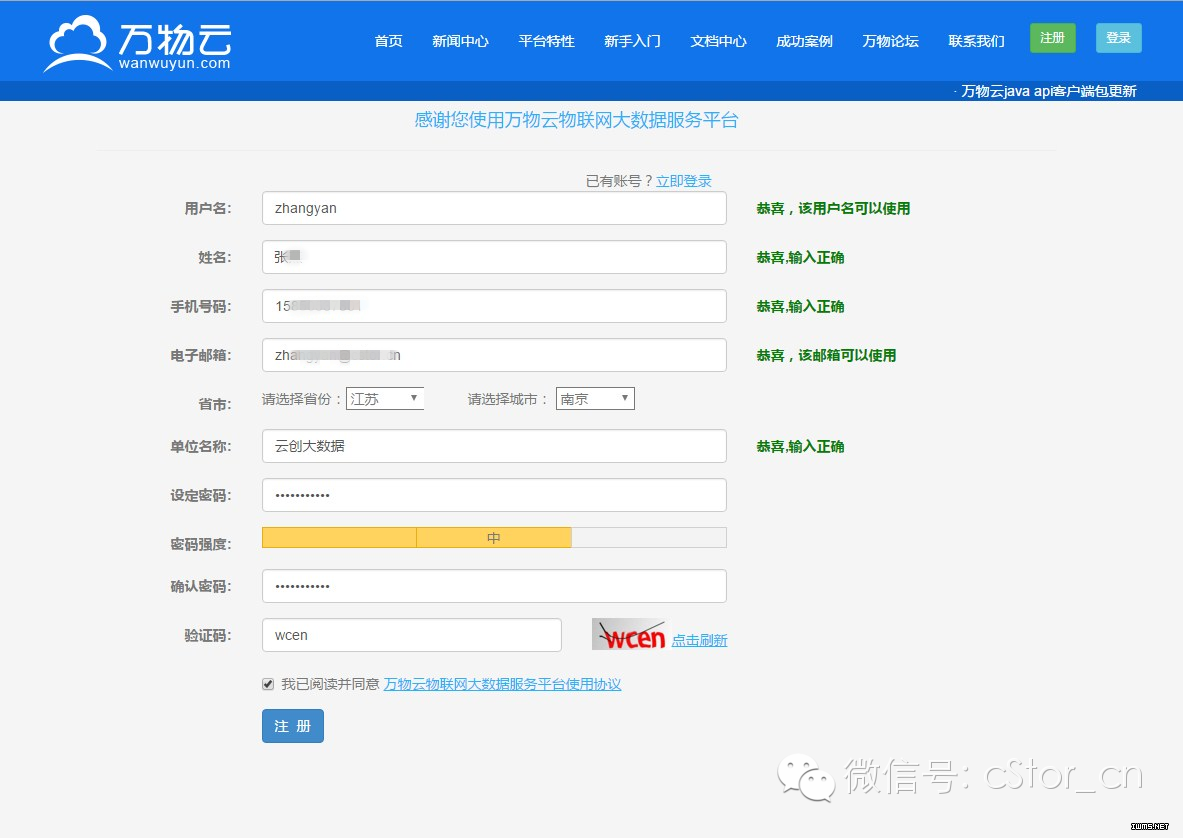Click the 电子邮箱 email field
Screen dimensions: 1183x838
[494, 355]
